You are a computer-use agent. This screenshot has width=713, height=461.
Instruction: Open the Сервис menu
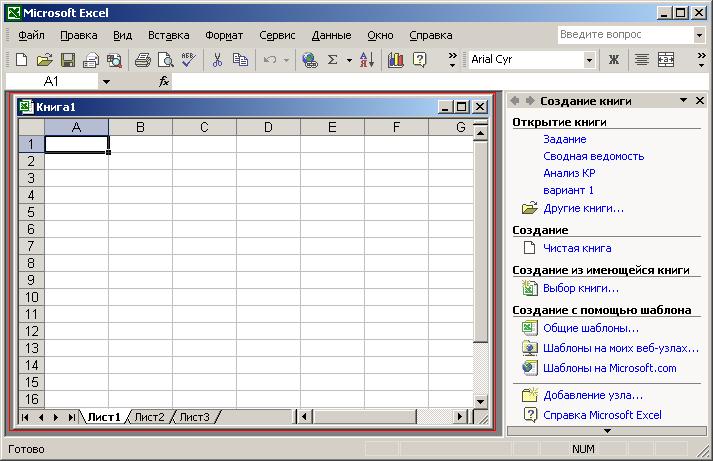pyautogui.click(x=277, y=35)
